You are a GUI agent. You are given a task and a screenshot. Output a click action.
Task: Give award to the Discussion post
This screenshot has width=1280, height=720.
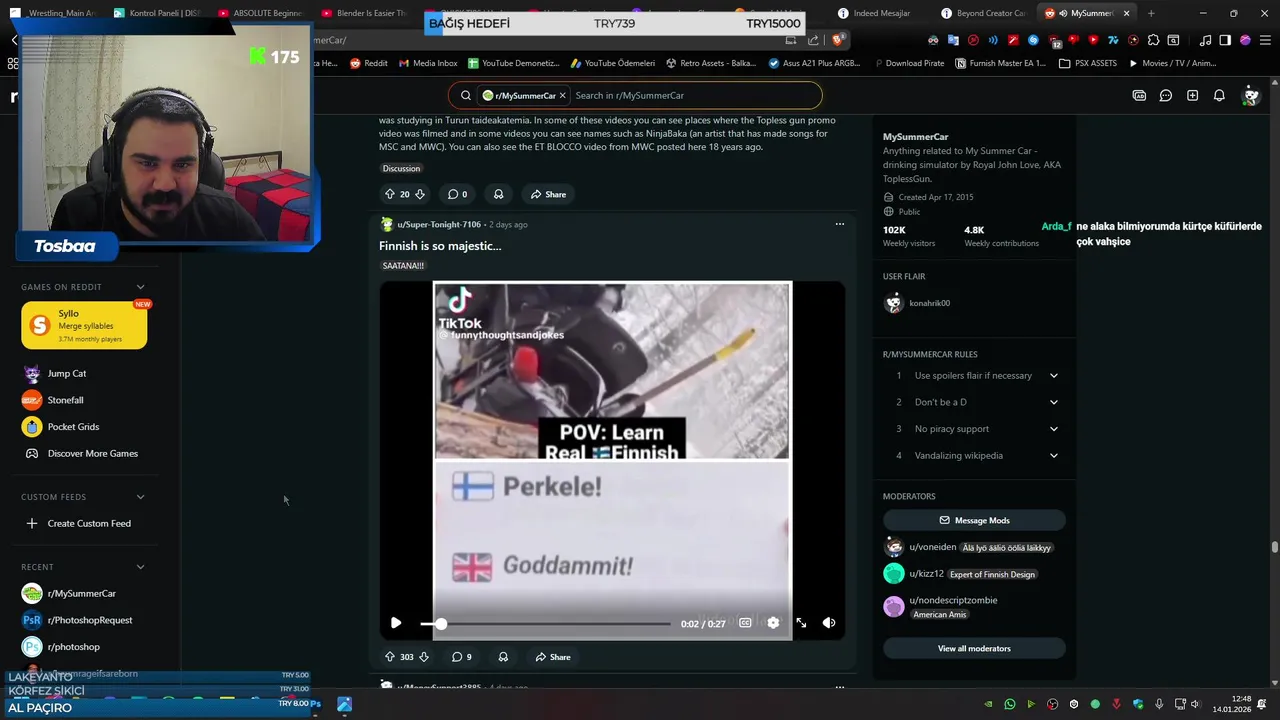498,194
